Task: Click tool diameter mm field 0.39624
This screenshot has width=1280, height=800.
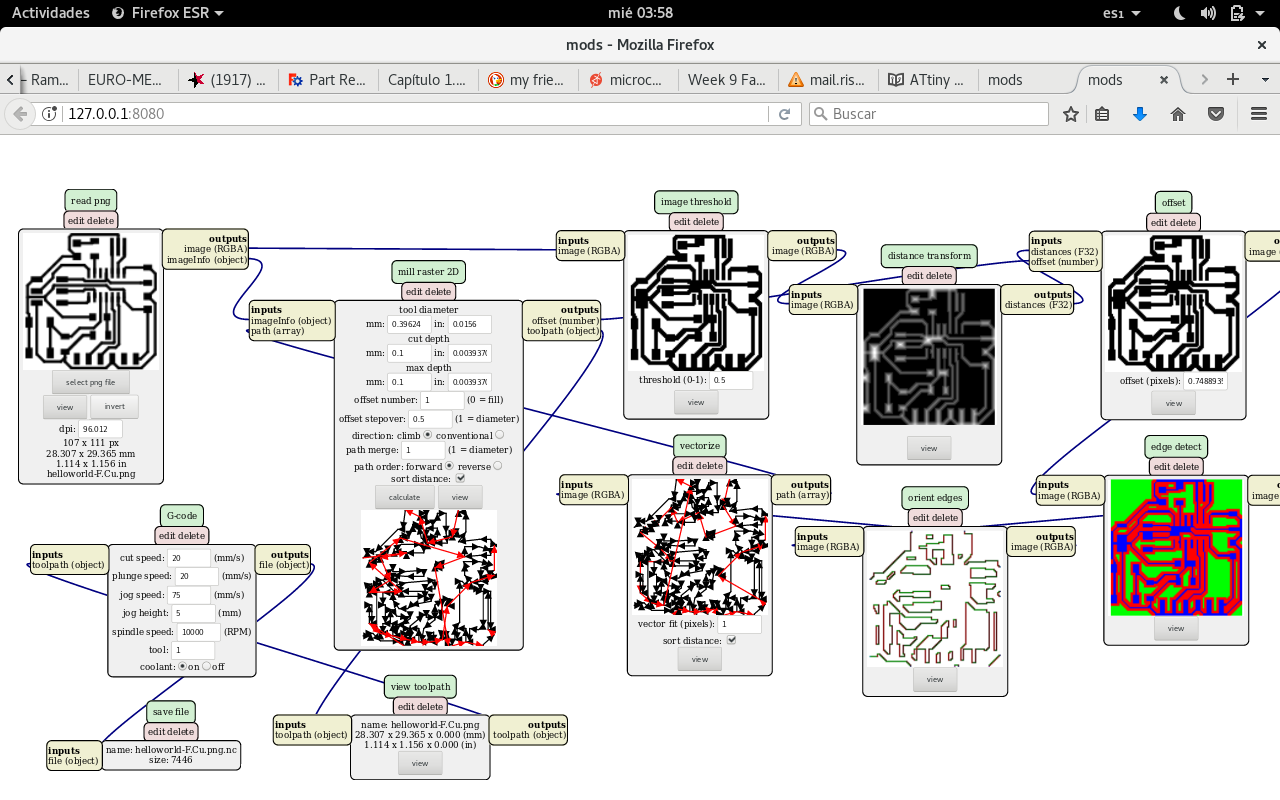Action: point(410,324)
